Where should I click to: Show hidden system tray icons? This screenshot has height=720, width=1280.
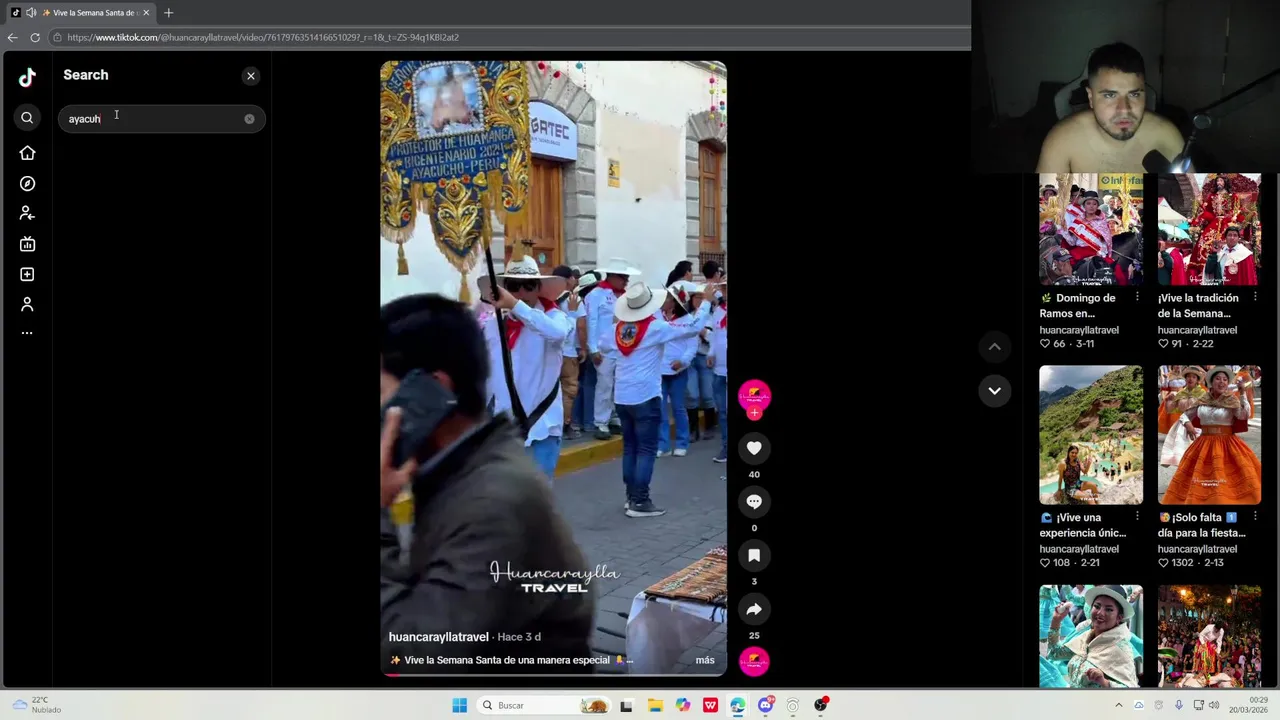point(1118,705)
